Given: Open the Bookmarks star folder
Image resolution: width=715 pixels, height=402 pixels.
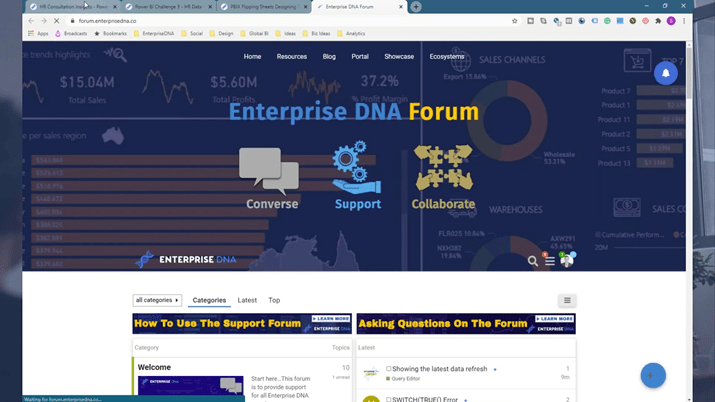Looking at the screenshot, I should pos(110,34).
